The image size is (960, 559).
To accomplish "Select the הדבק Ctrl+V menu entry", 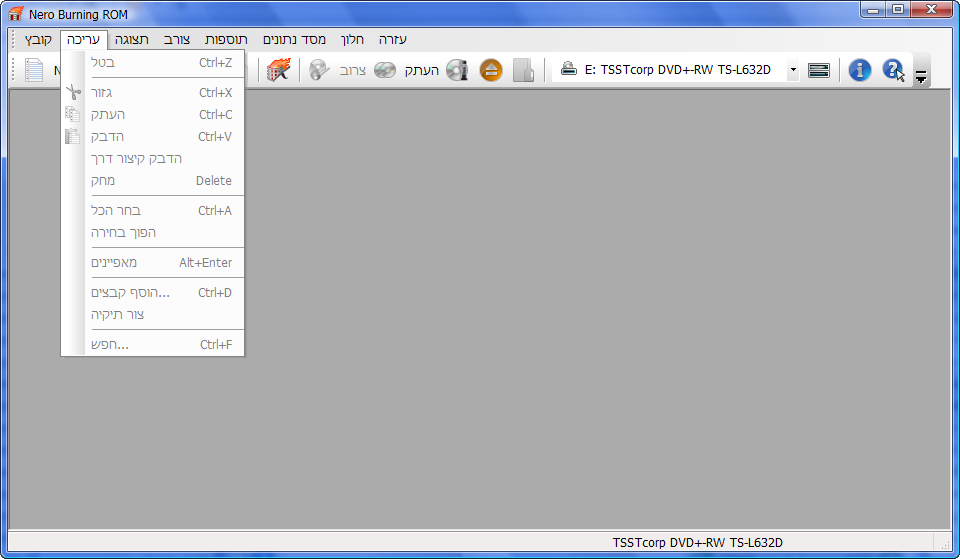I will click(x=153, y=137).
